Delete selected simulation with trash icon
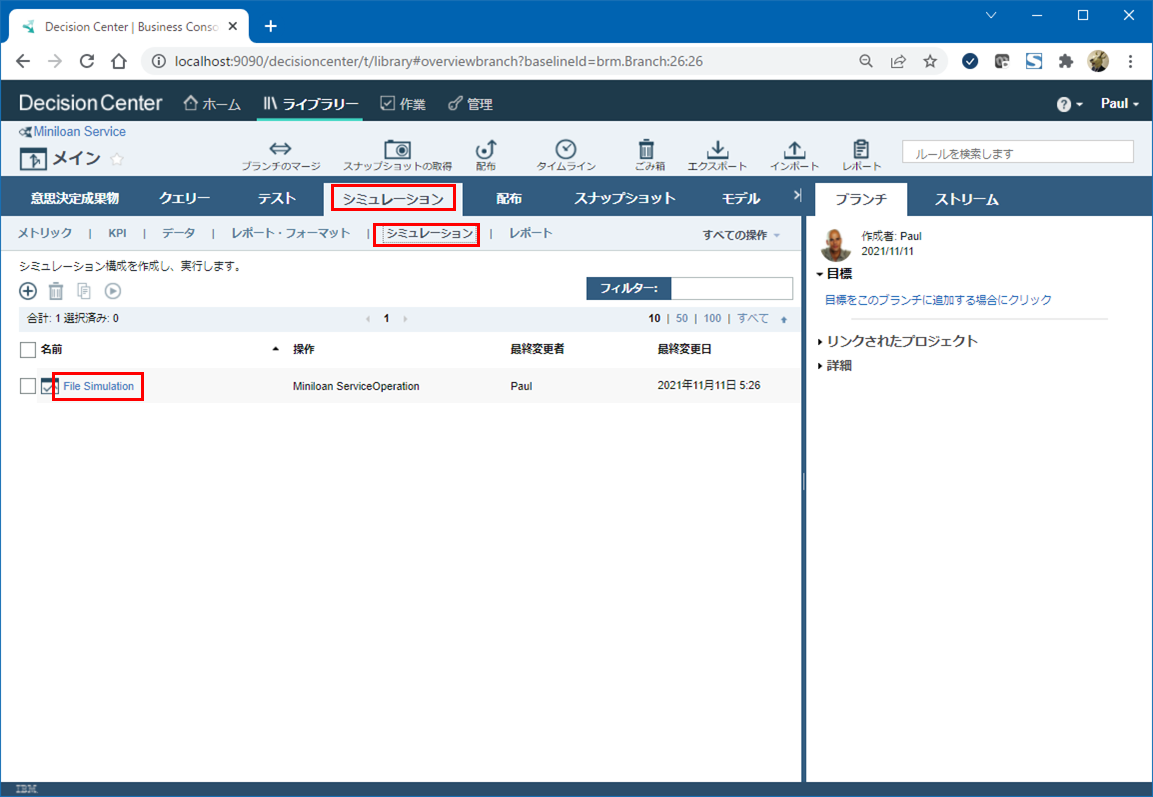 56,291
